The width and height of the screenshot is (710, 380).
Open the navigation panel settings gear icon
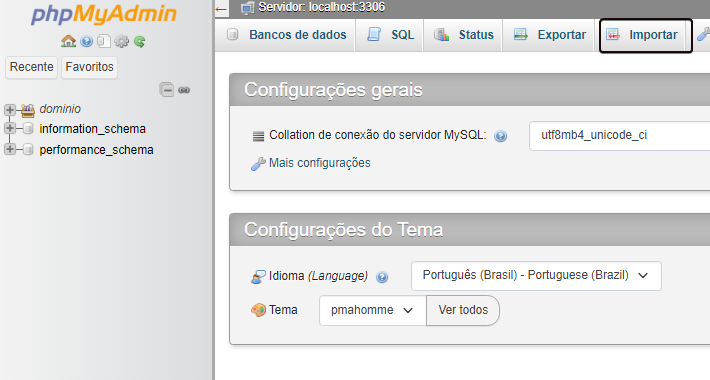[x=121, y=42]
